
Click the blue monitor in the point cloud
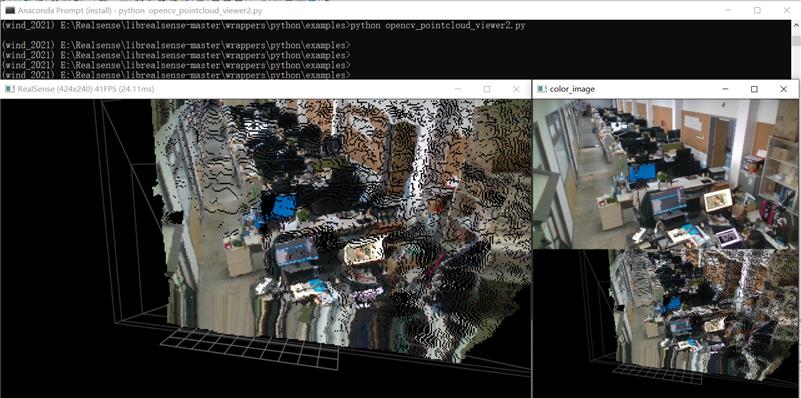(279, 207)
